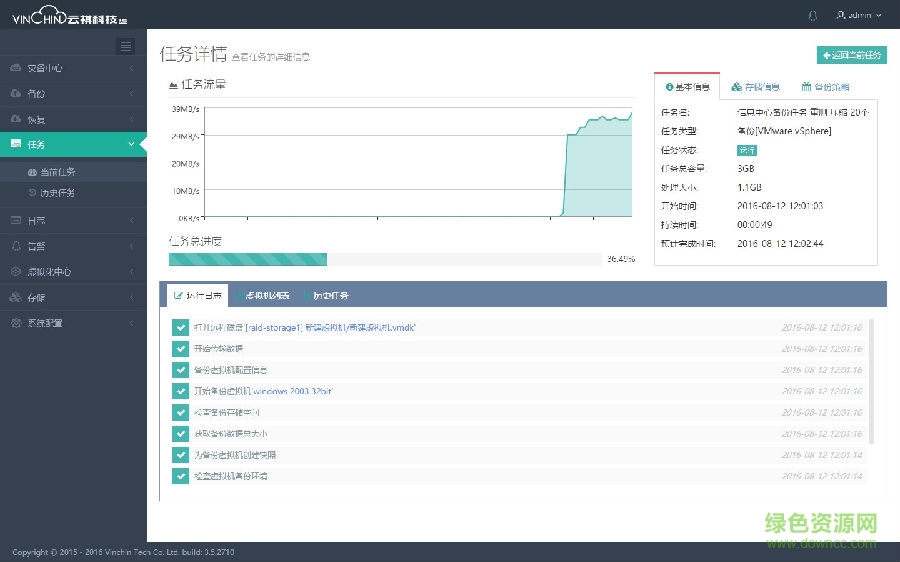The height and width of the screenshot is (562, 900).
Task: Expand the 虚拟化中心 sidebar menu chevron
Action: pyautogui.click(x=132, y=271)
